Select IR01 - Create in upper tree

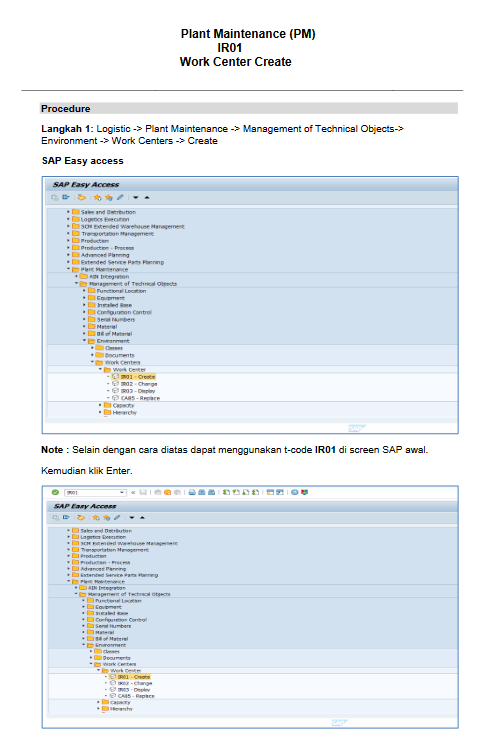(x=133, y=377)
